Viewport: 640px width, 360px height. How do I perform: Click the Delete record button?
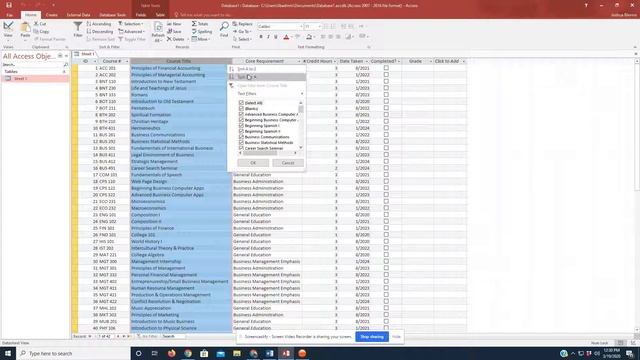point(176,39)
